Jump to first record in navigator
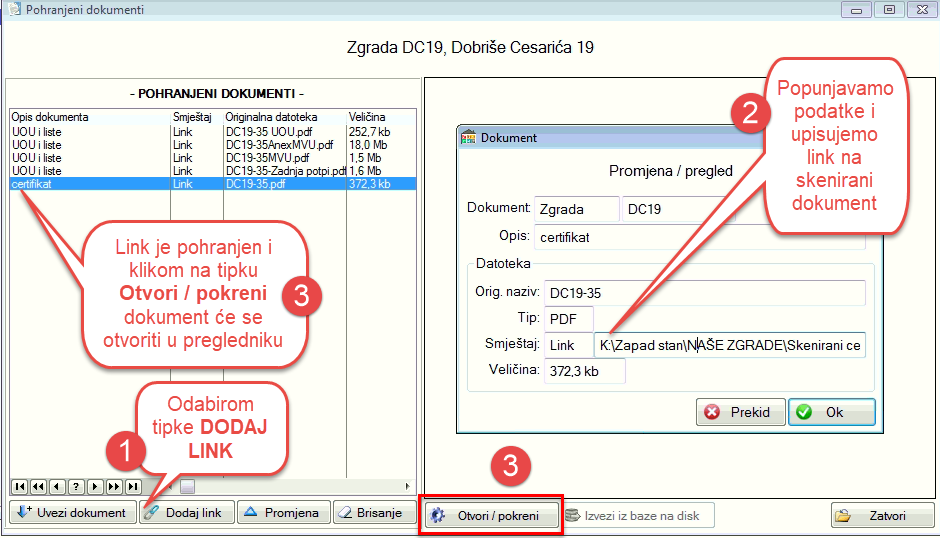 point(19,486)
